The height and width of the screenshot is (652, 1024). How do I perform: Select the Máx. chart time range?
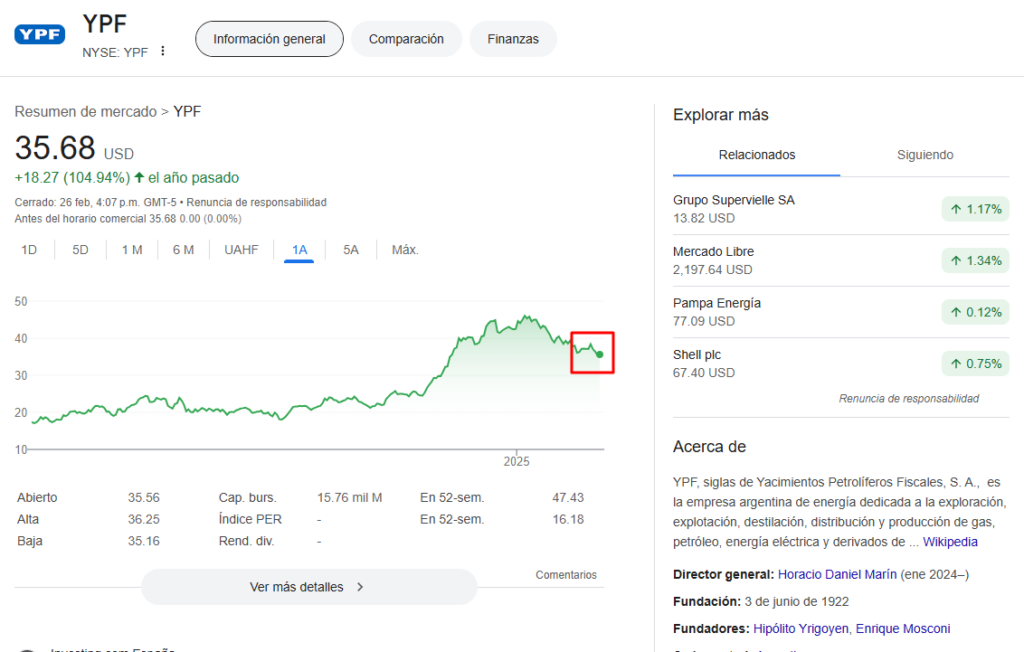(405, 250)
